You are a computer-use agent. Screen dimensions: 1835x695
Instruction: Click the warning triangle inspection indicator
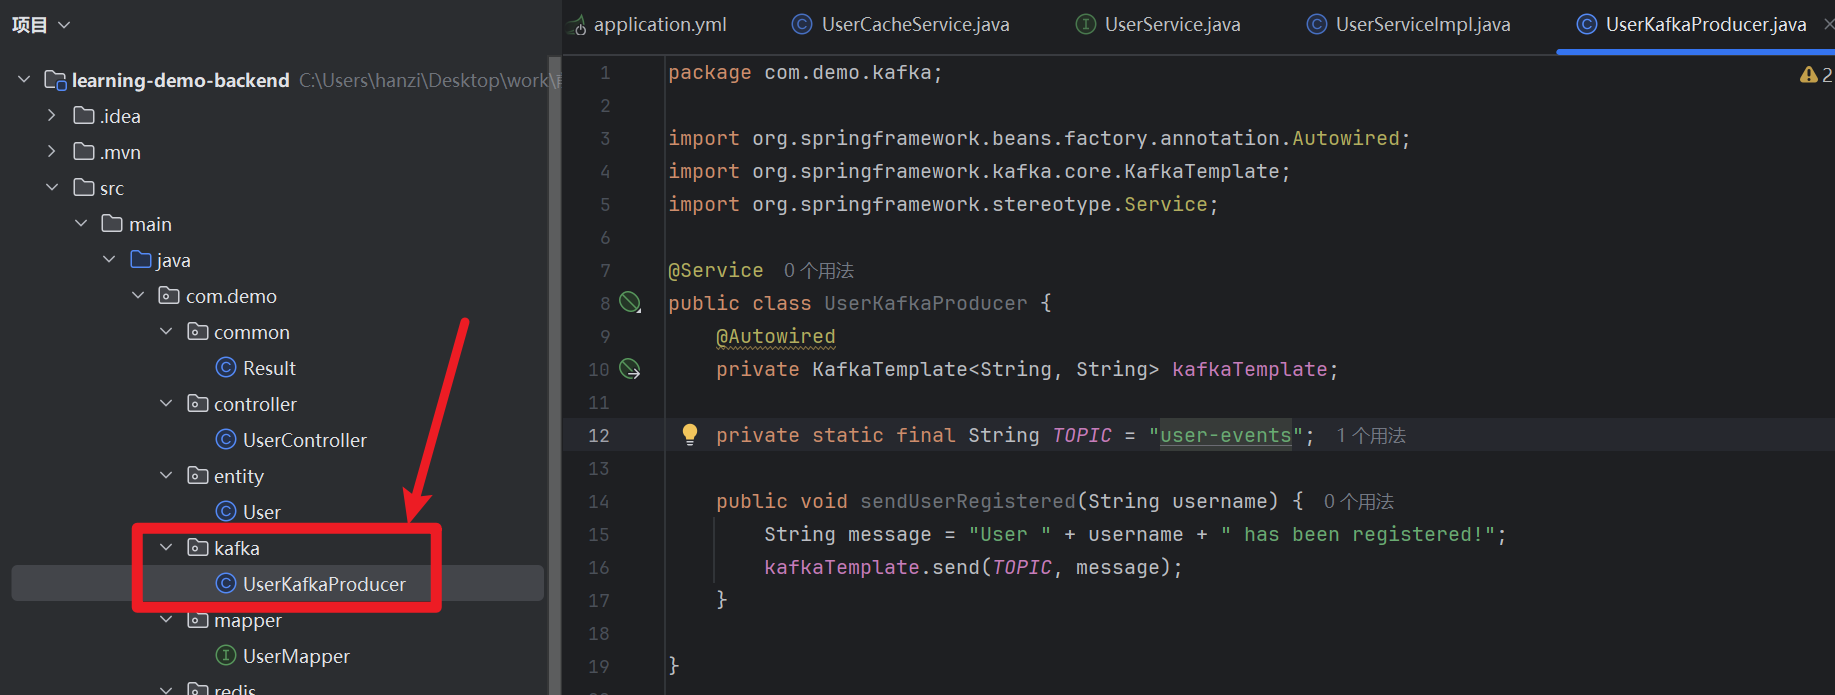pos(1808,75)
